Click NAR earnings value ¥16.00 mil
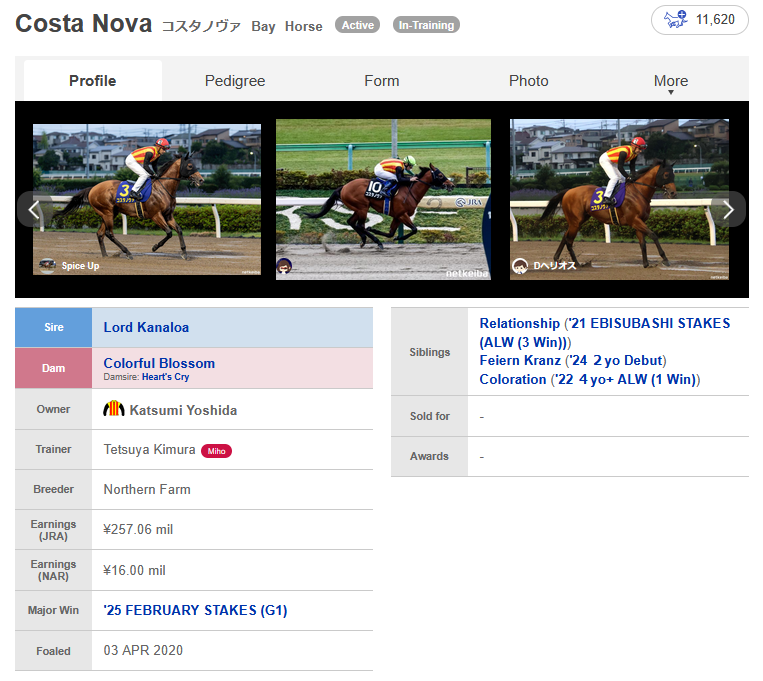Image resolution: width=763 pixels, height=681 pixels. coord(134,571)
